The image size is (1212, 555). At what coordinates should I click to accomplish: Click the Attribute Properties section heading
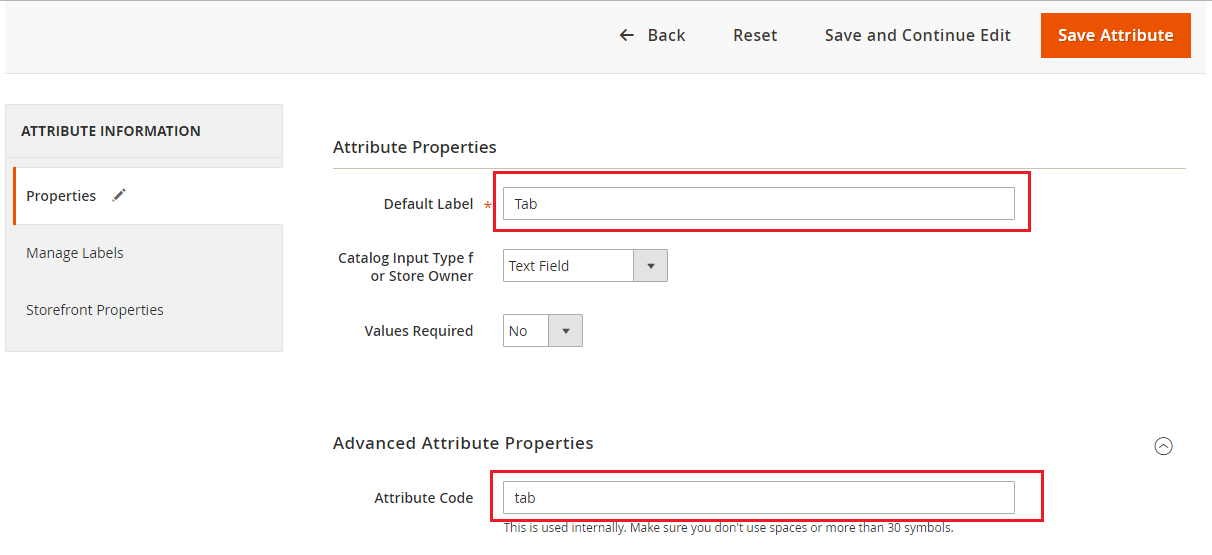[414, 147]
